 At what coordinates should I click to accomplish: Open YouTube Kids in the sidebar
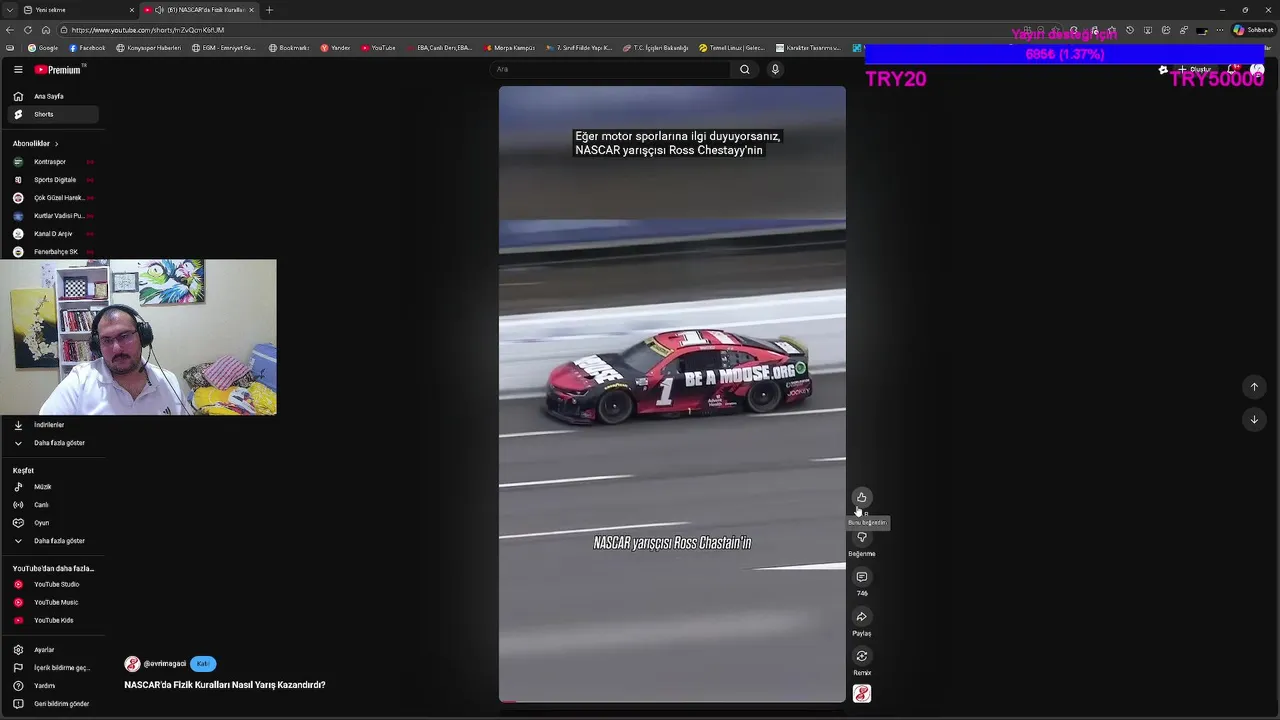(x=52, y=620)
